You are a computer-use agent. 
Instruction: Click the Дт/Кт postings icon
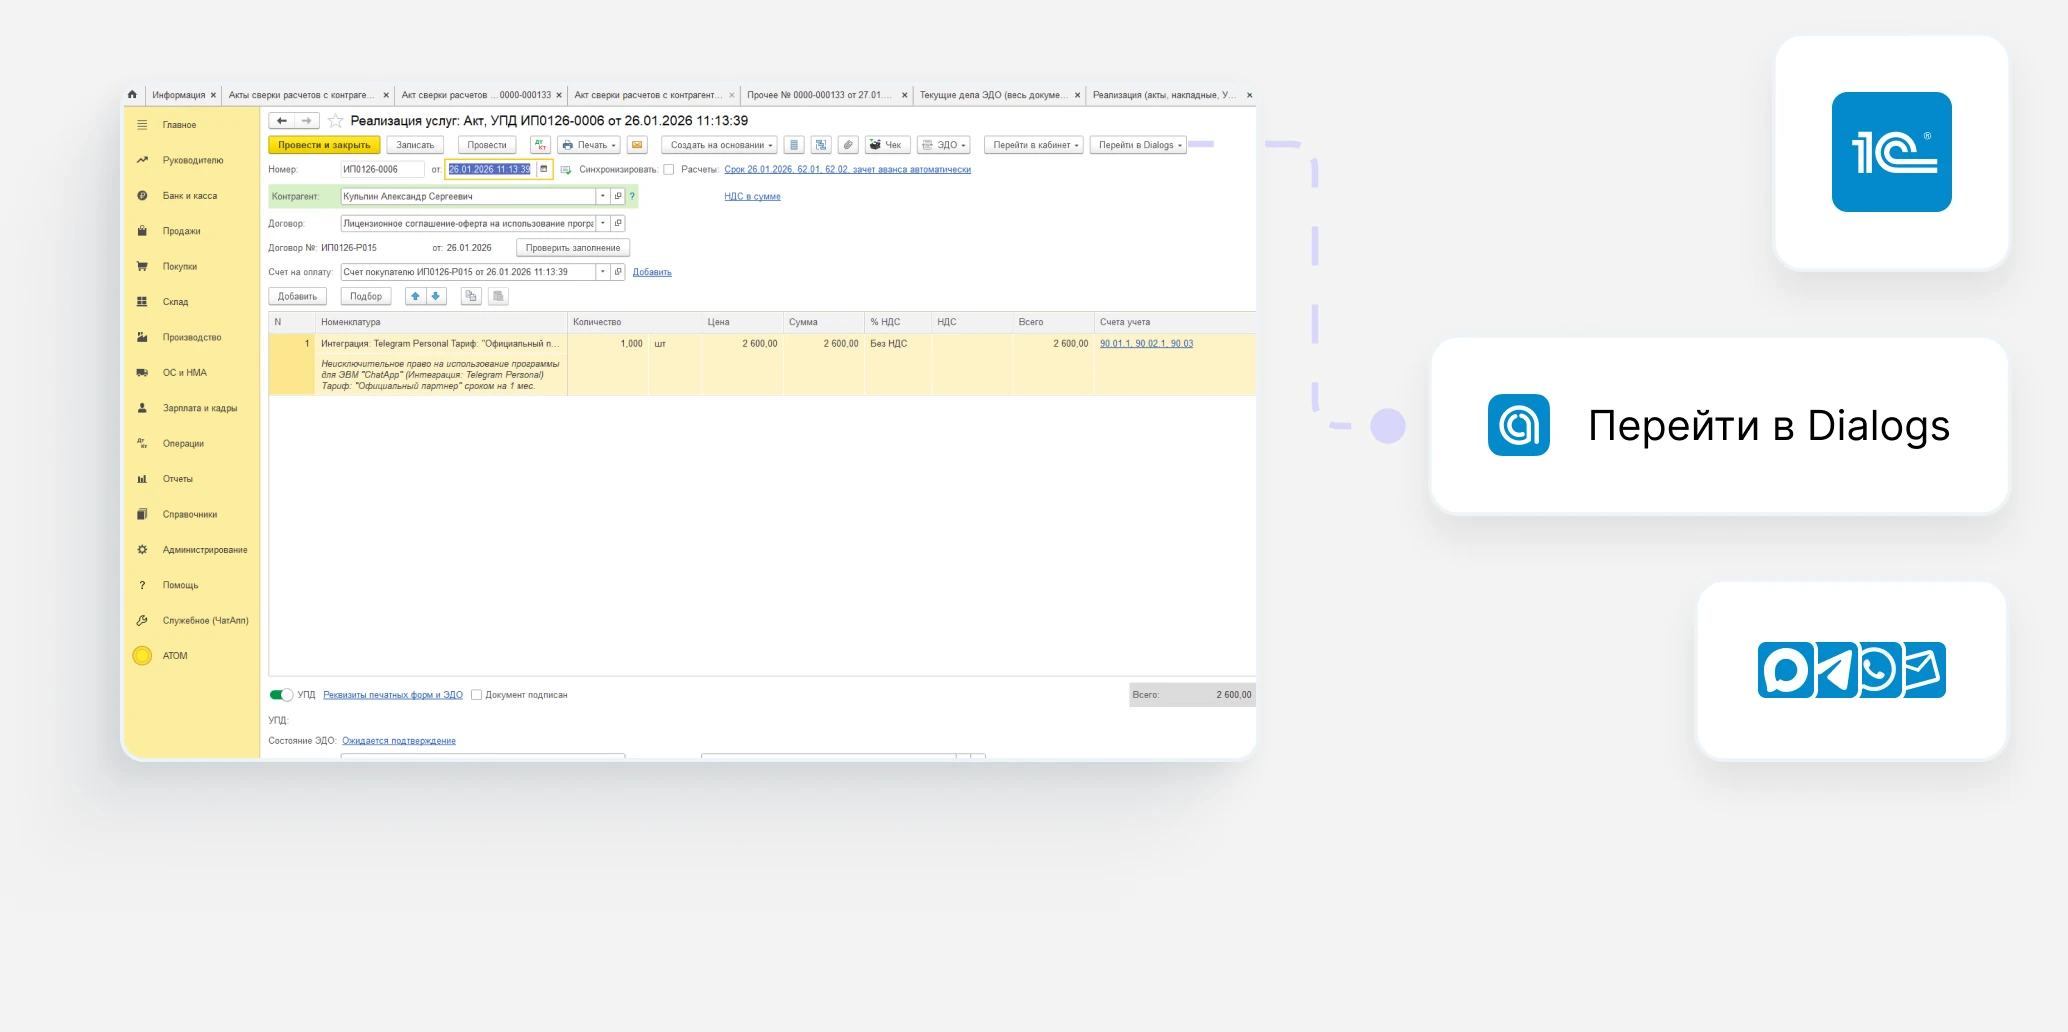point(540,145)
